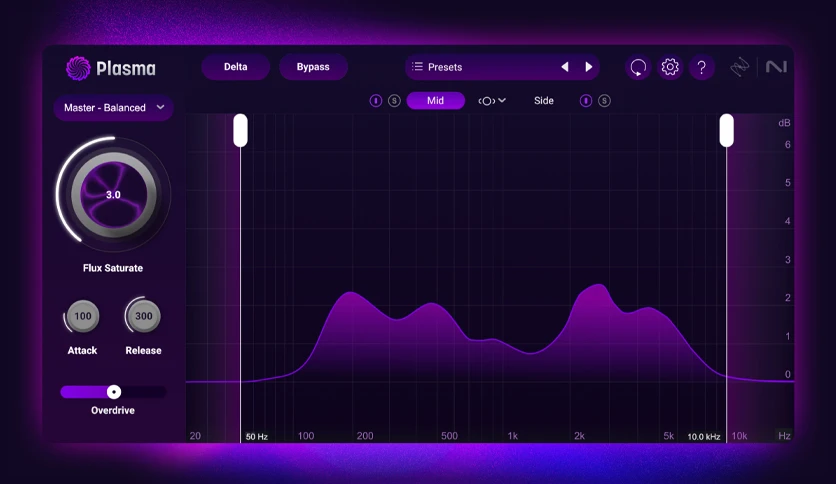The width and height of the screenshot is (836, 484).
Task: Open the Presets list
Action: coord(502,67)
